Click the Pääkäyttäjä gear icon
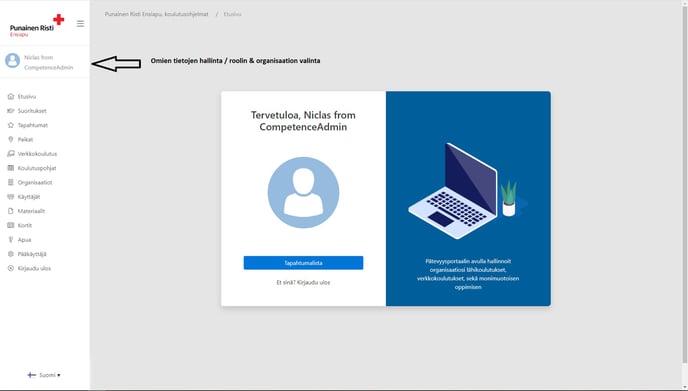Image resolution: width=688 pixels, height=391 pixels. 11,254
